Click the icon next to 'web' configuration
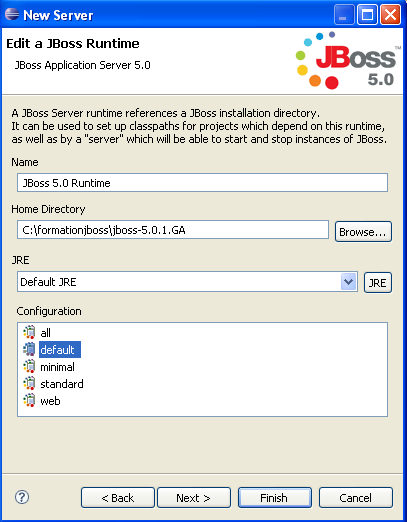 coord(29,400)
